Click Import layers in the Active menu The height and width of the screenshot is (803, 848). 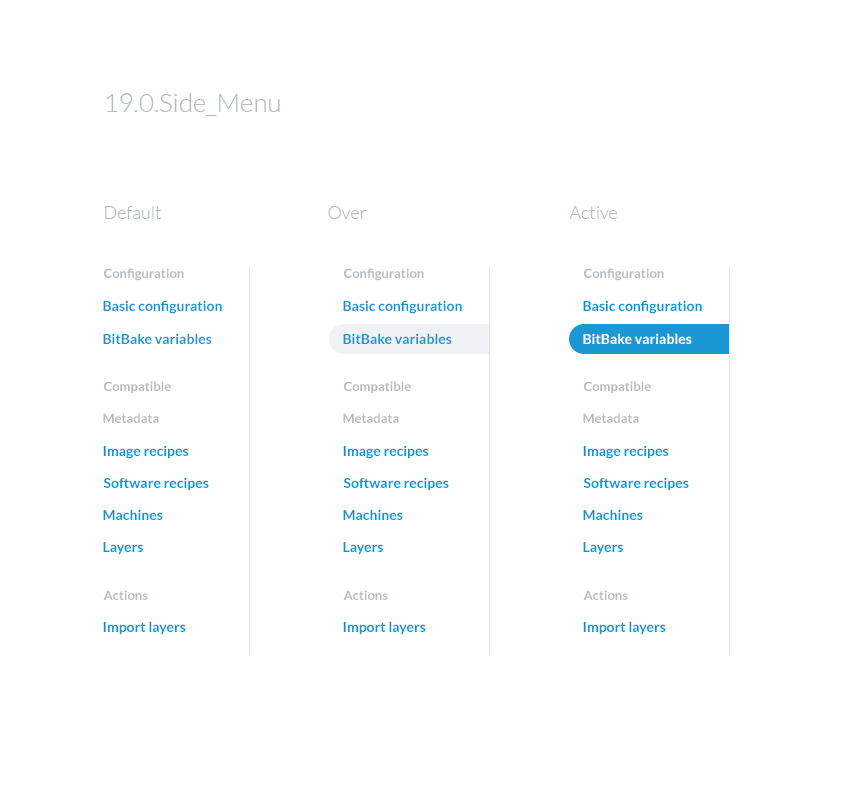[x=624, y=627]
